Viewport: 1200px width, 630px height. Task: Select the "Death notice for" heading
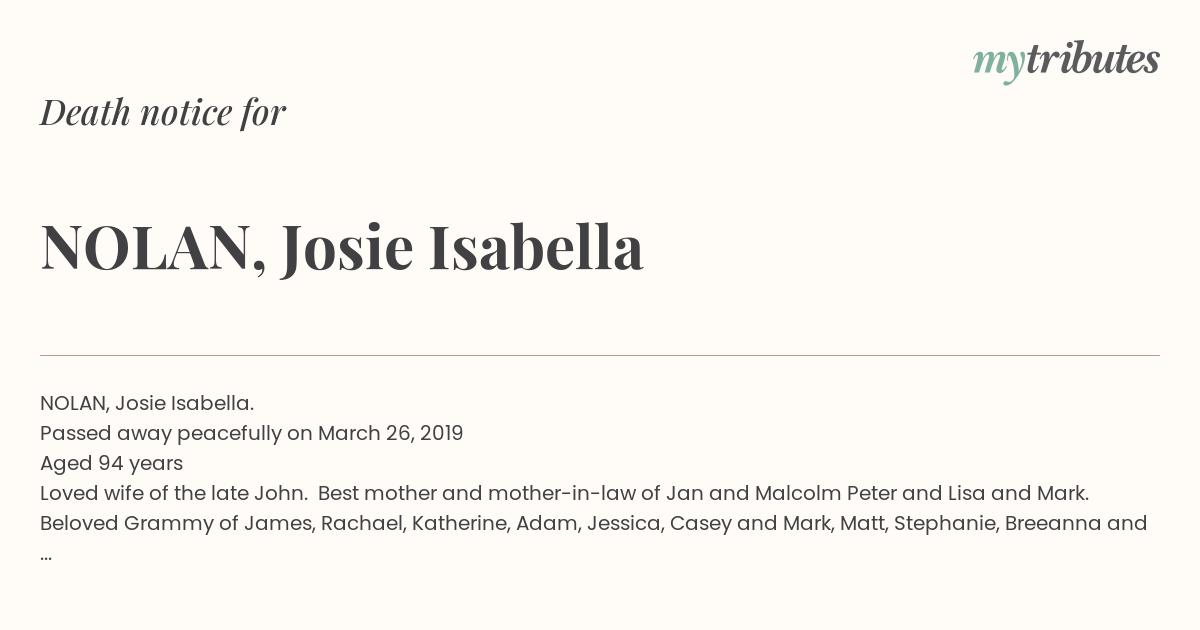(163, 112)
